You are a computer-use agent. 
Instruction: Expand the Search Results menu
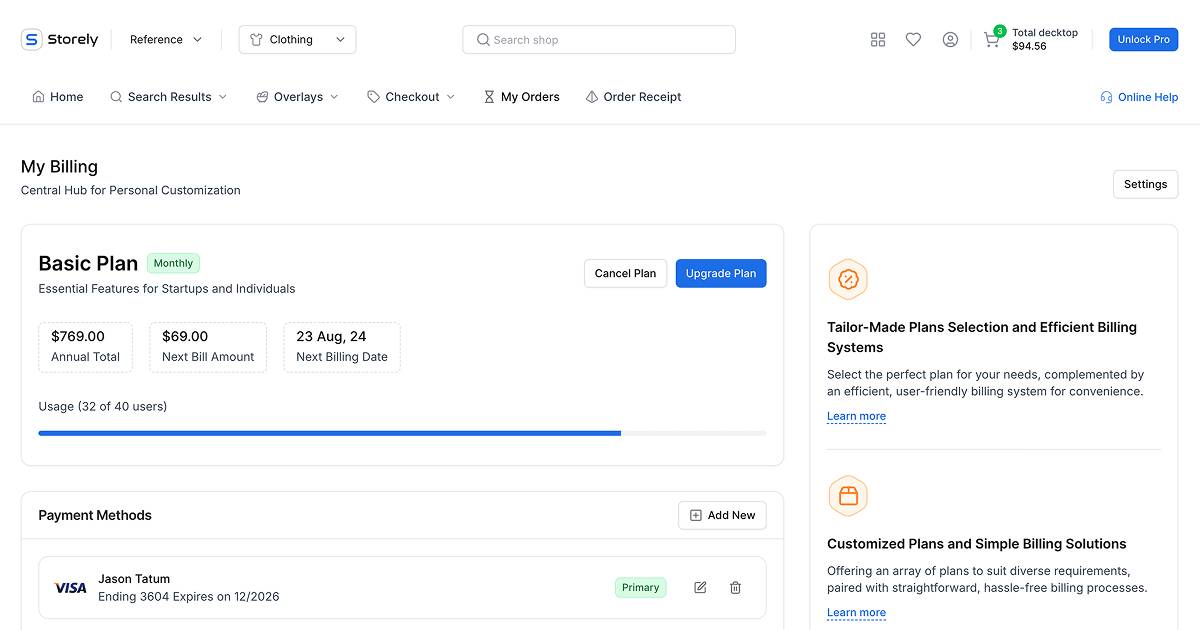(x=169, y=97)
